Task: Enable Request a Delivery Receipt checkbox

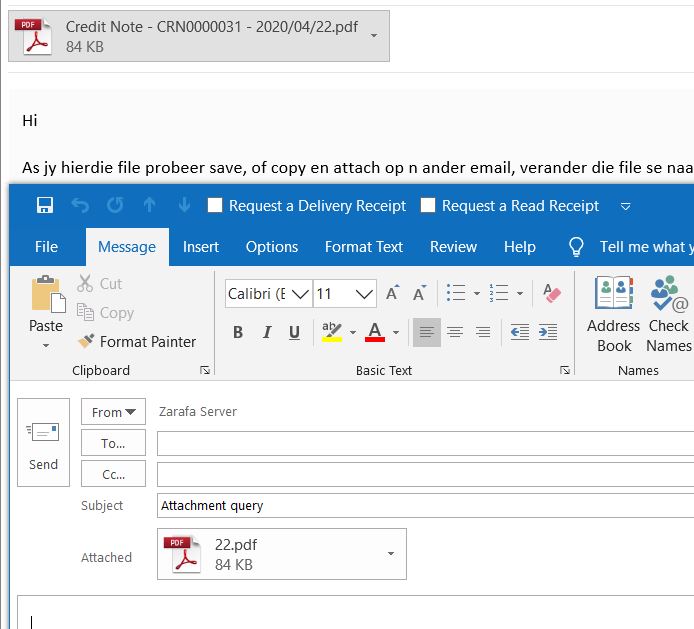Action: pos(215,205)
